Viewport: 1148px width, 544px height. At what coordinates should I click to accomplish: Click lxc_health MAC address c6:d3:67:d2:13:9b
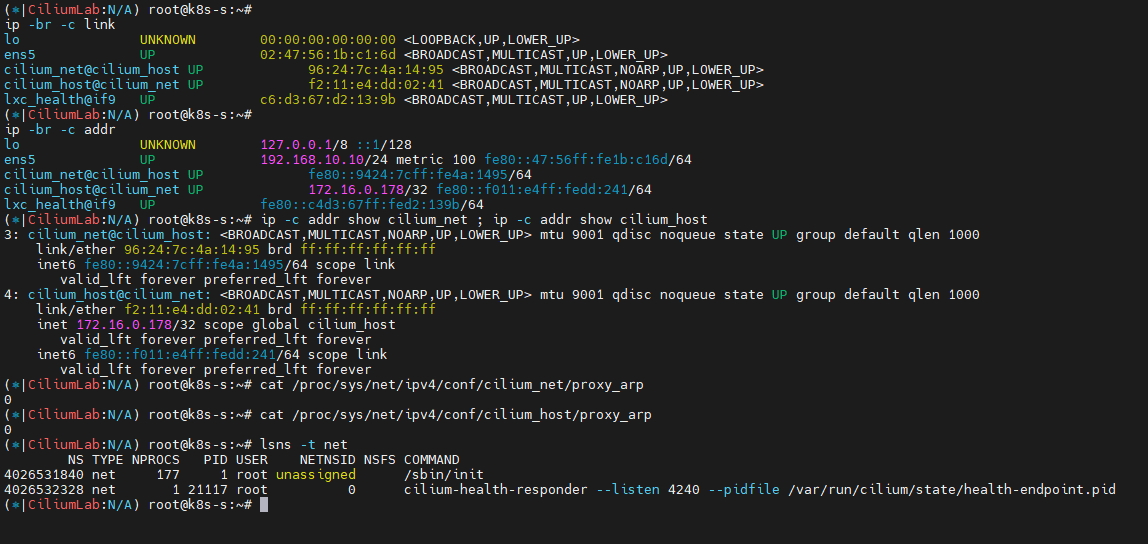click(328, 100)
